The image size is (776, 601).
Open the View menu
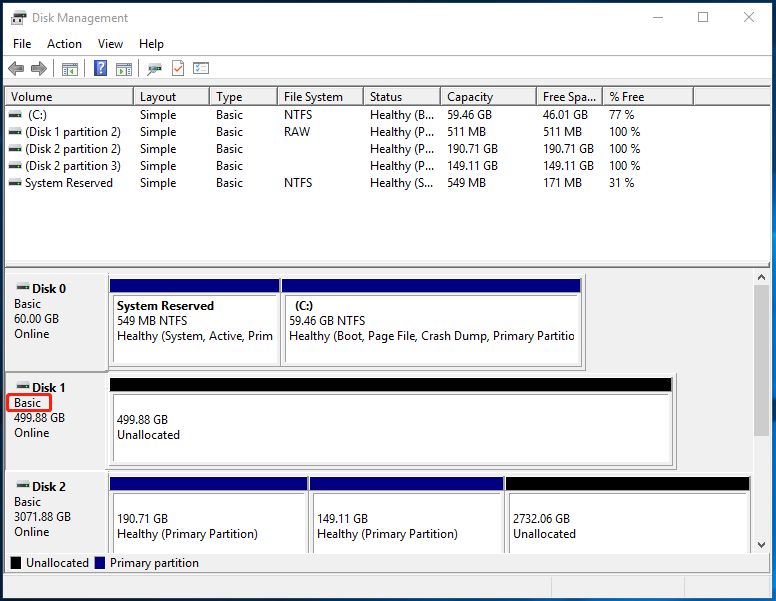(x=110, y=44)
